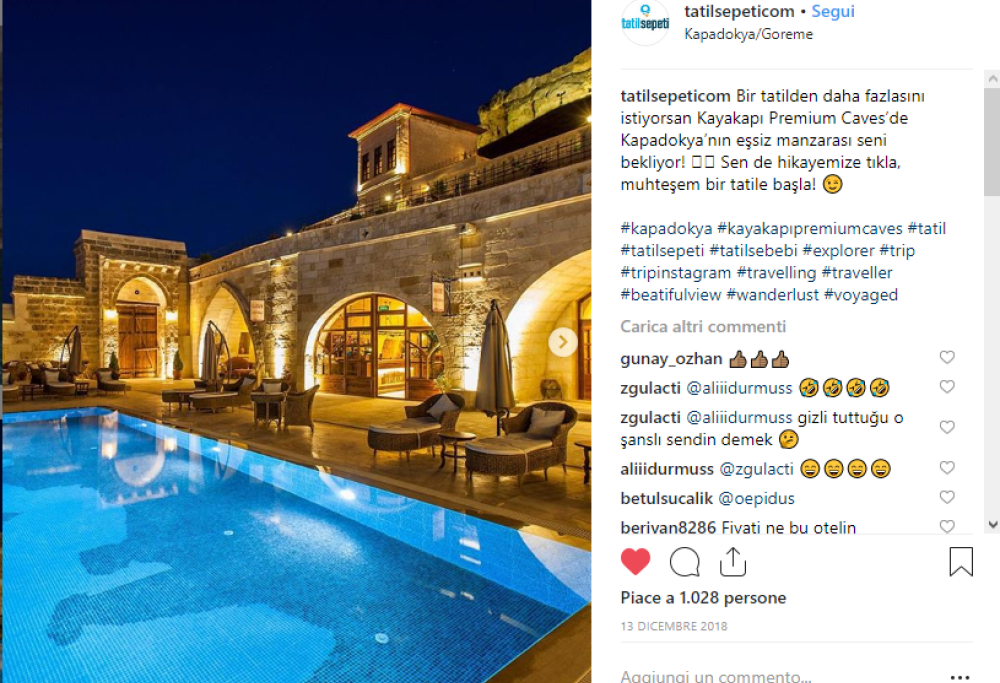View likes list Piace a 1.028 persone
The height and width of the screenshot is (683, 1000).
click(703, 598)
